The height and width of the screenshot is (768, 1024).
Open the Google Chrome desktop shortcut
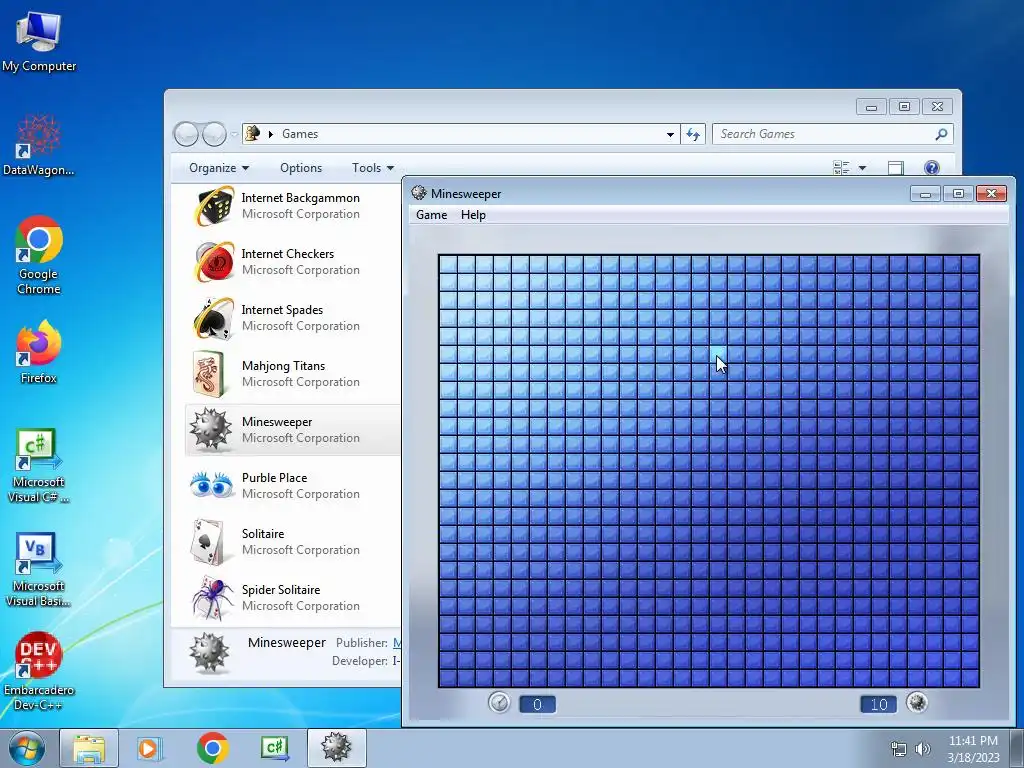[39, 255]
